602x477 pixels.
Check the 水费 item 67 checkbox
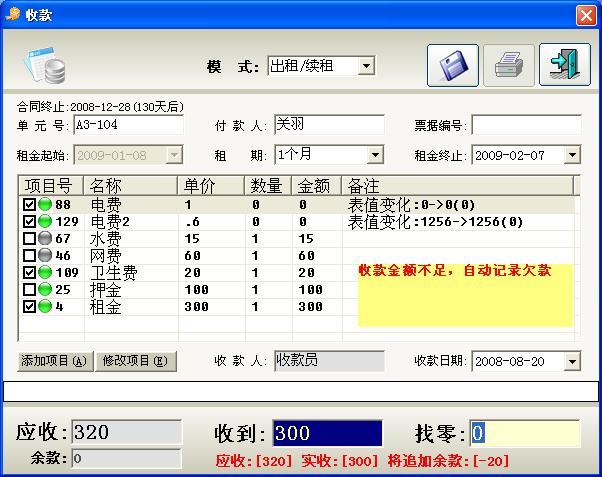(29, 238)
